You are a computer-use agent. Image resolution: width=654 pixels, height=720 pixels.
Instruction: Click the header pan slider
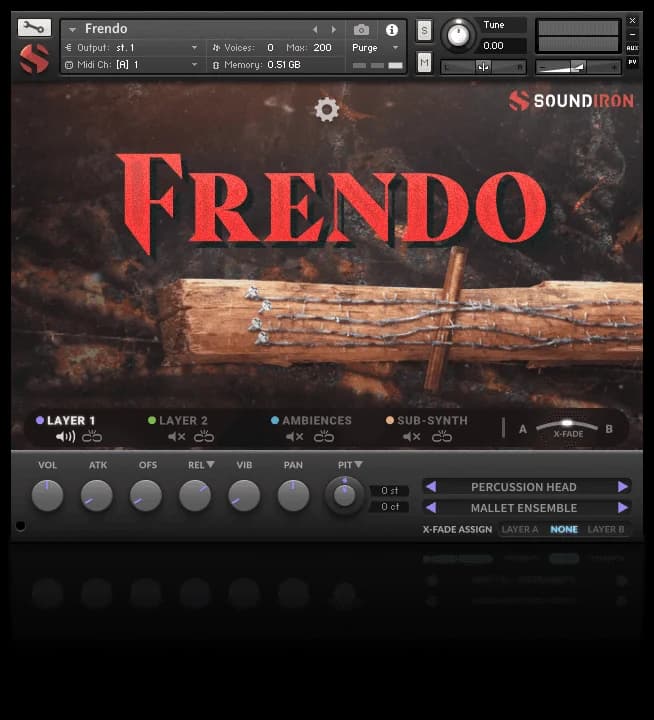tap(483, 68)
